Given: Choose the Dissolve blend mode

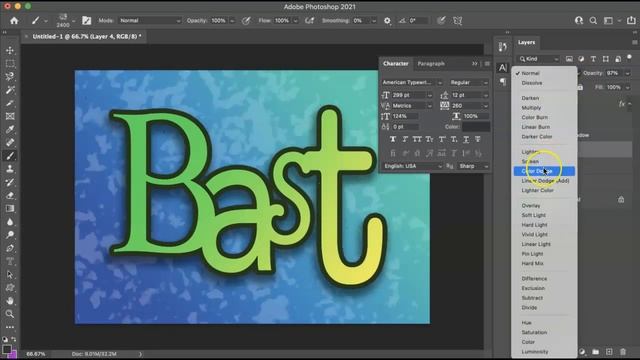Looking at the screenshot, I should pos(532,83).
